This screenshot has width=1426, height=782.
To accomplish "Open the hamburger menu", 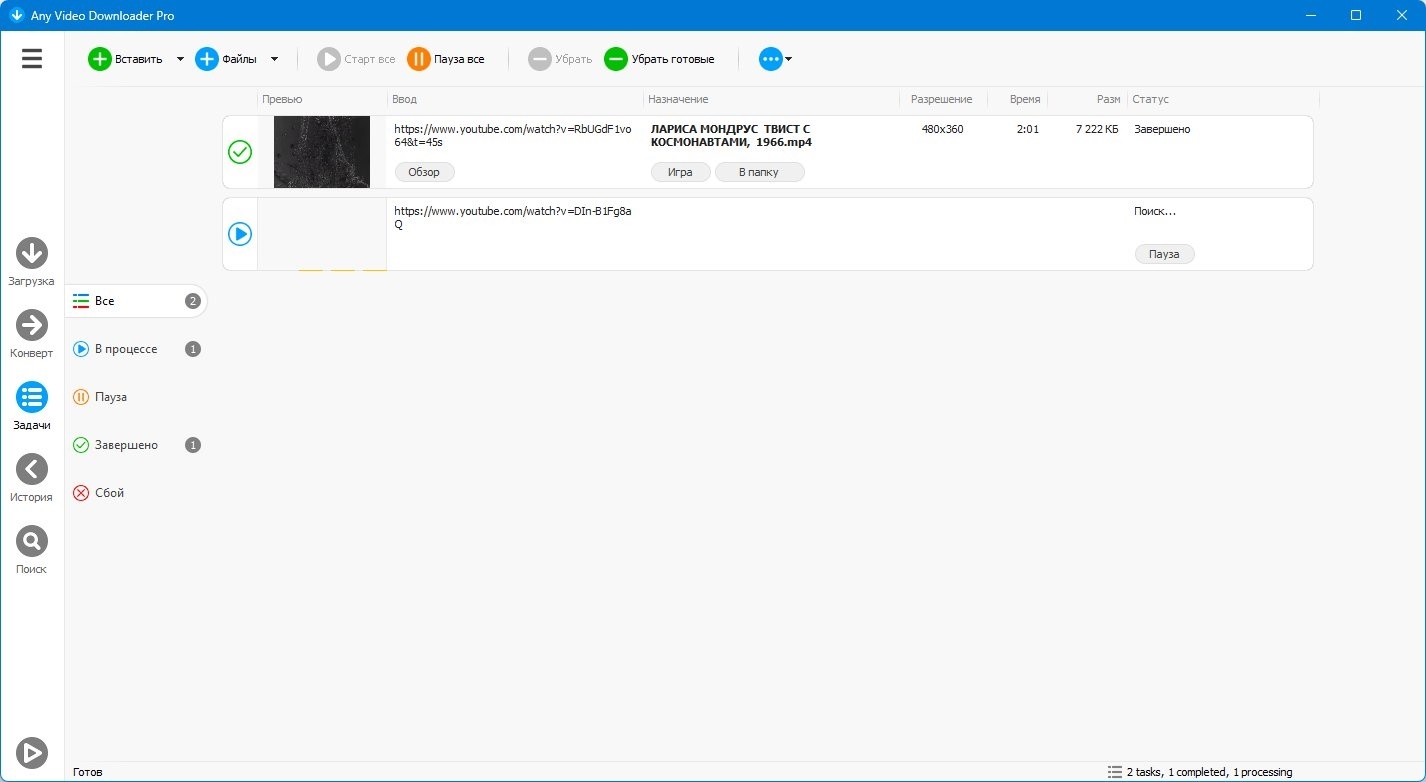I will point(32,59).
